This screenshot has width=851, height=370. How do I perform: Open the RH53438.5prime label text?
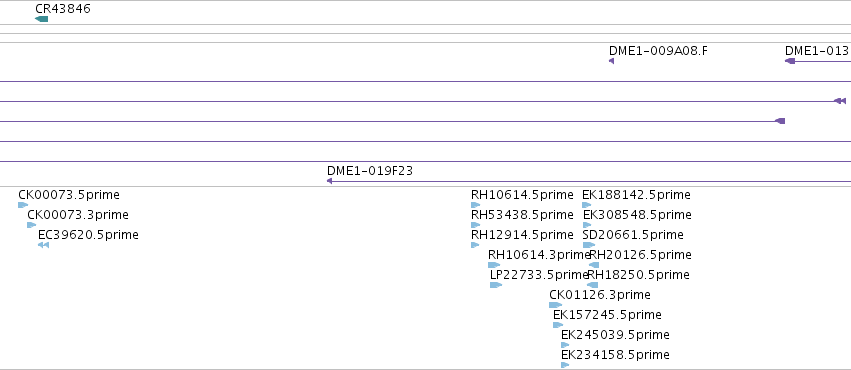tap(522, 215)
